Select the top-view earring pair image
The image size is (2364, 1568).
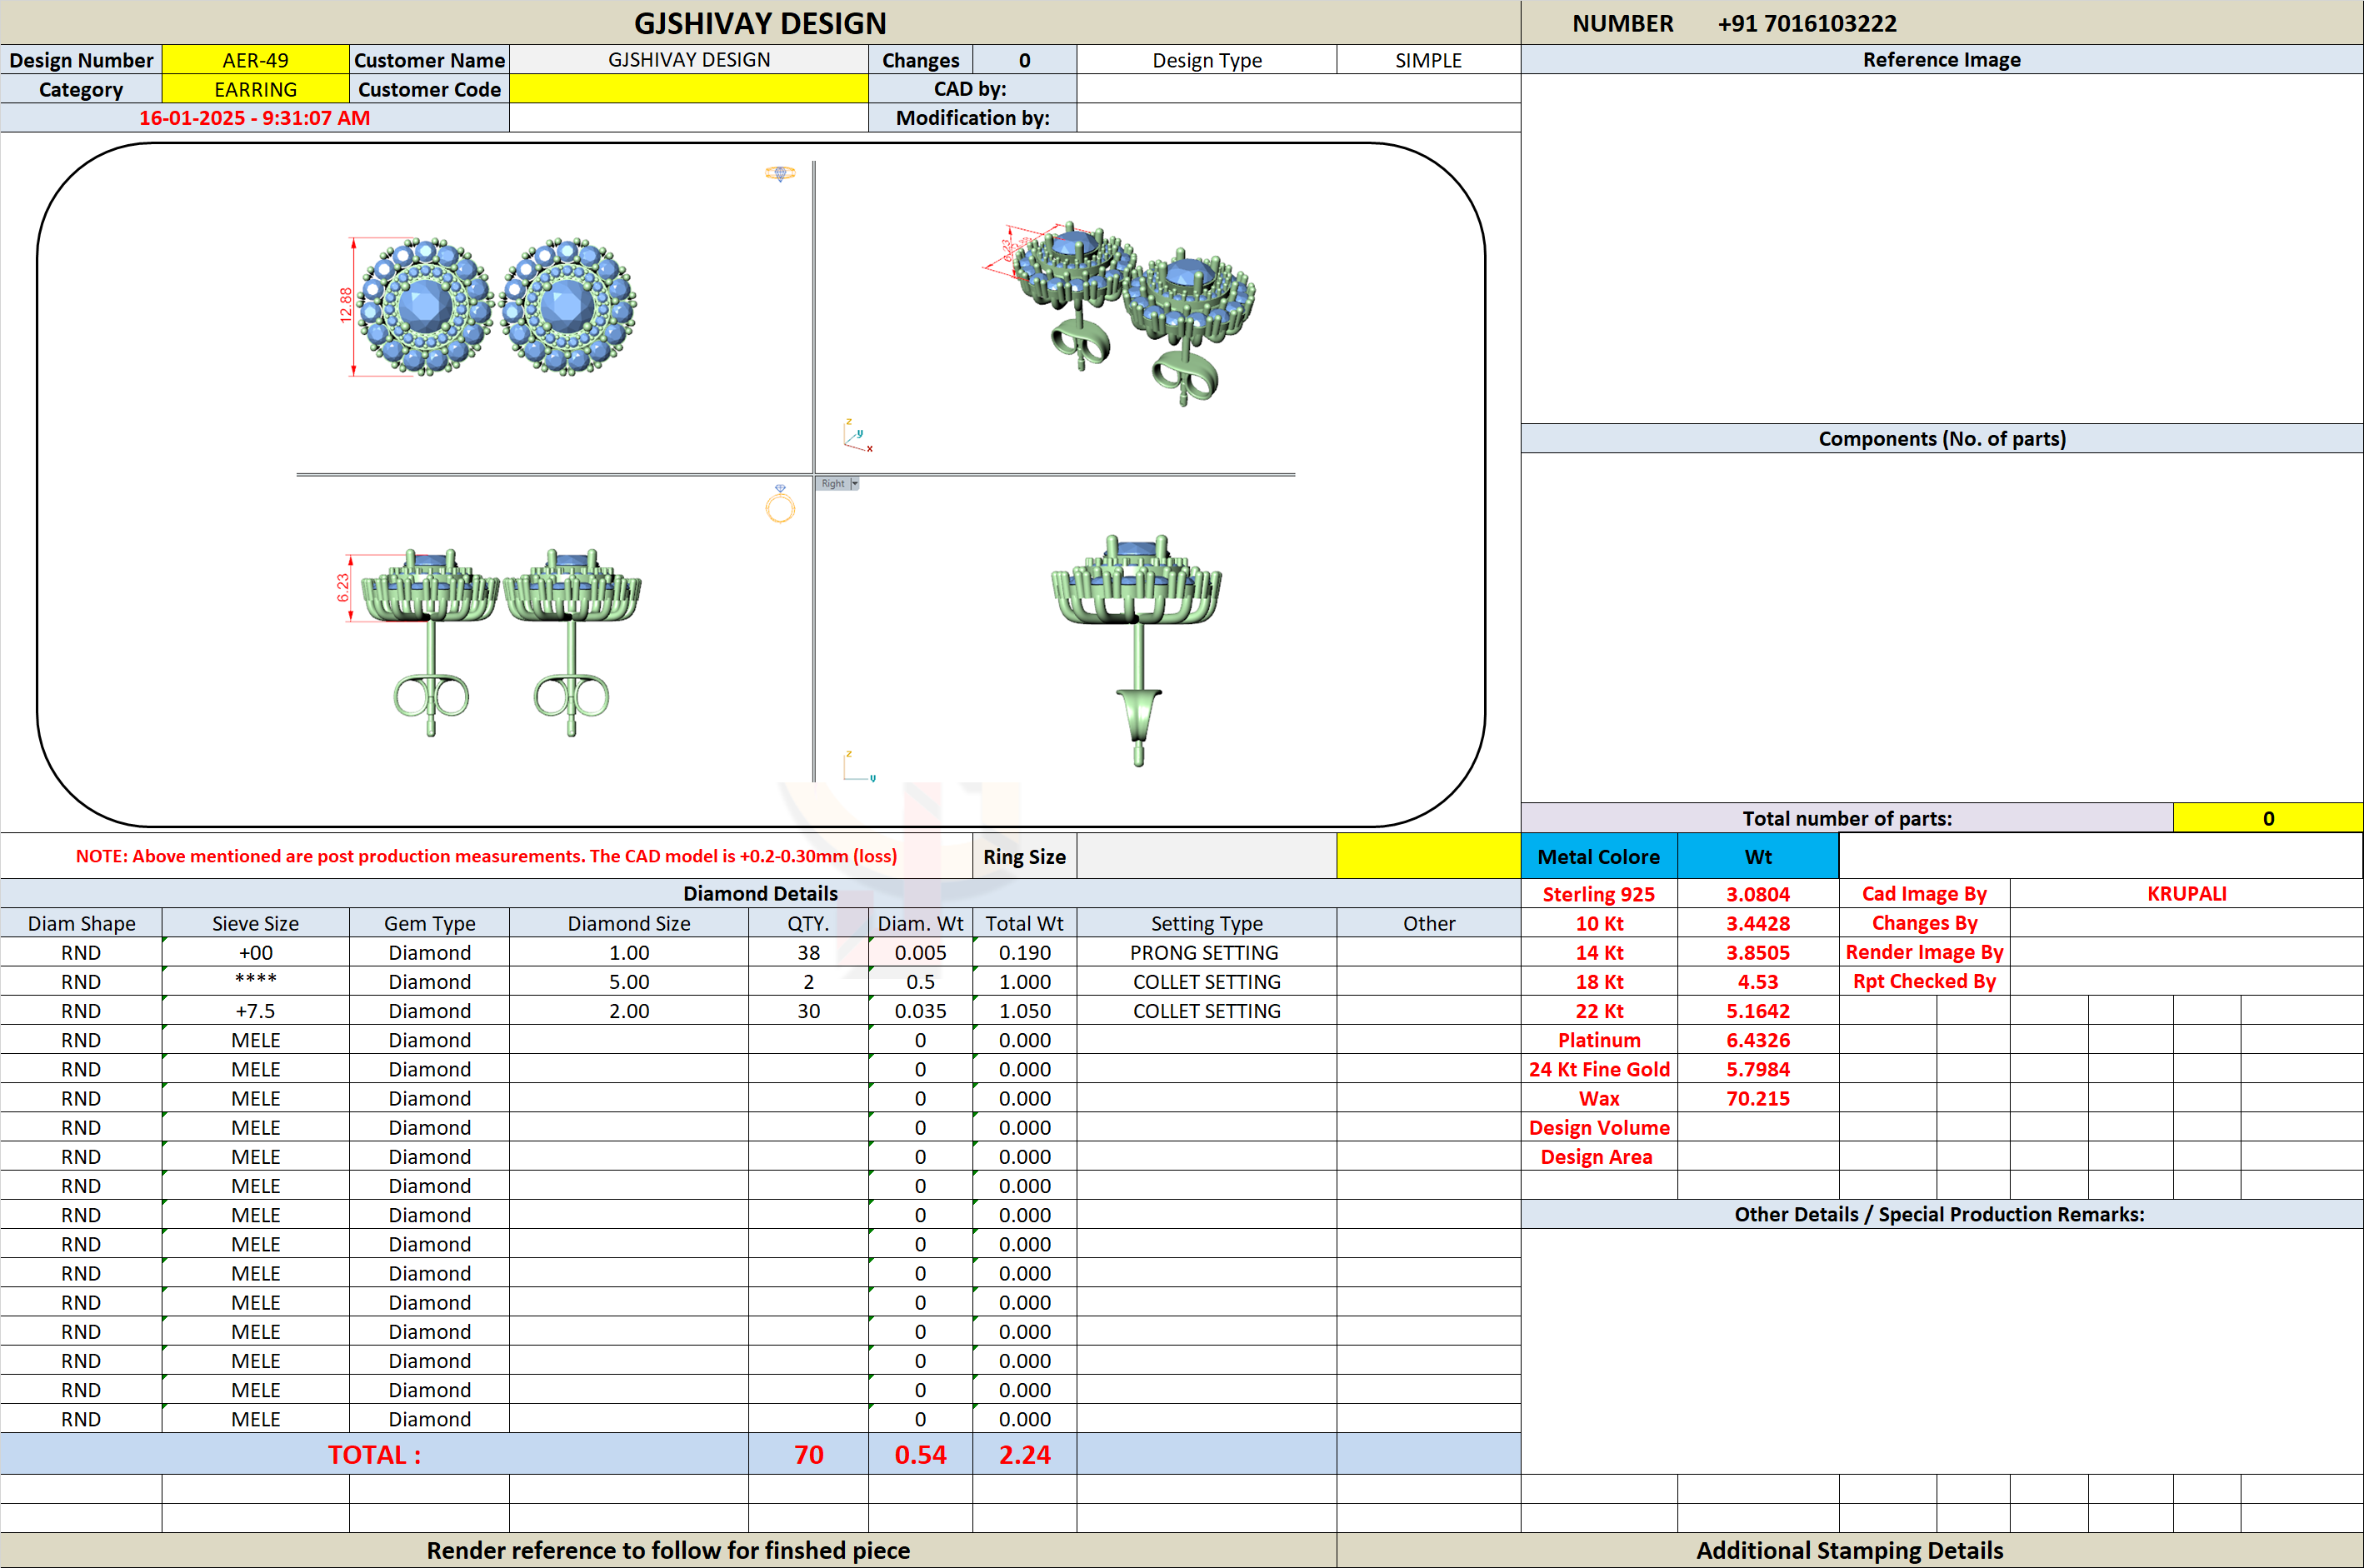point(497,307)
